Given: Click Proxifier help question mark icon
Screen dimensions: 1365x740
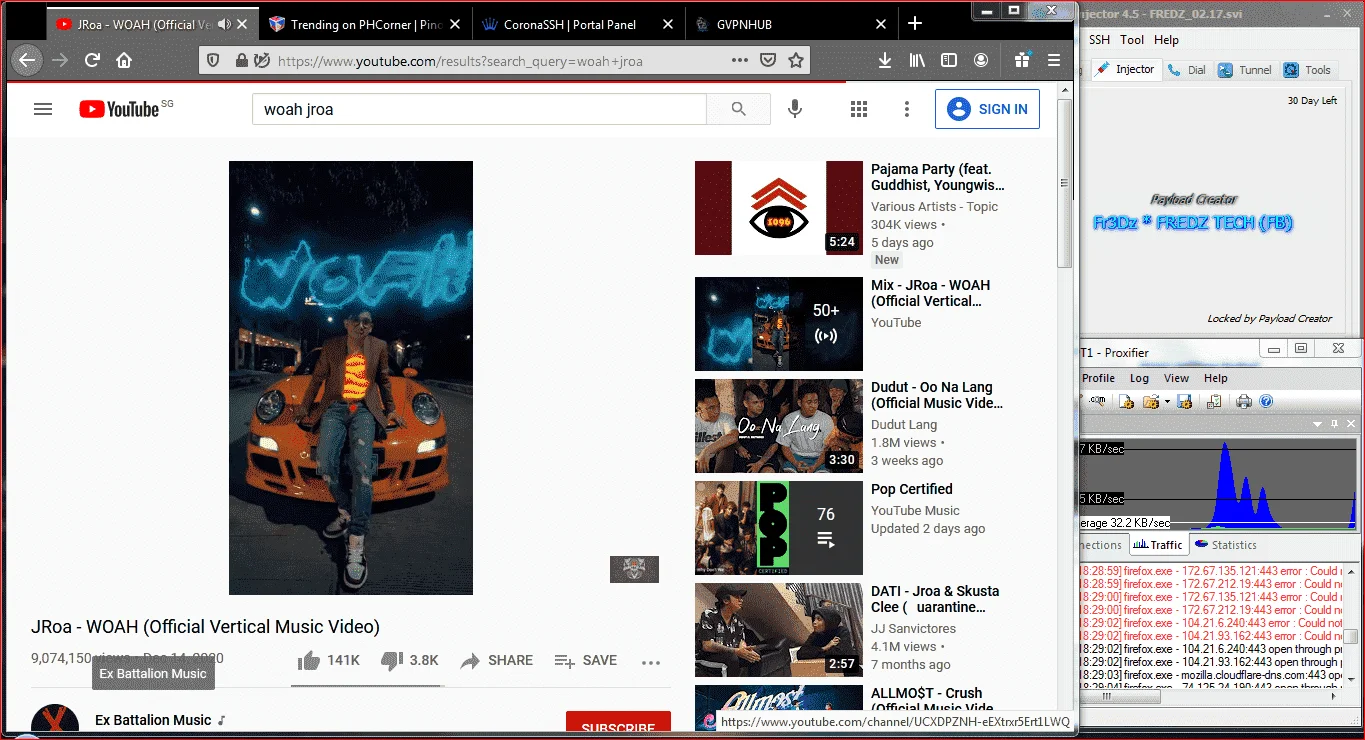Looking at the screenshot, I should click(1266, 402).
